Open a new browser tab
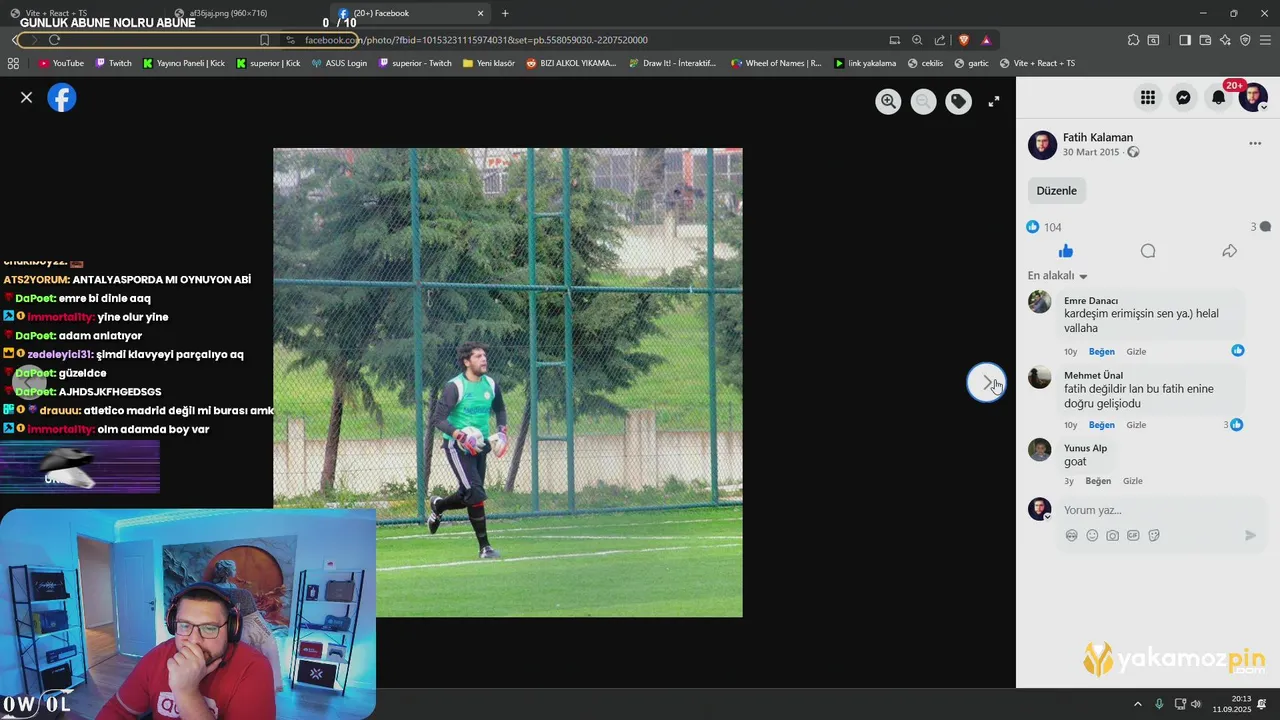This screenshot has height=720, width=1280. tap(505, 13)
